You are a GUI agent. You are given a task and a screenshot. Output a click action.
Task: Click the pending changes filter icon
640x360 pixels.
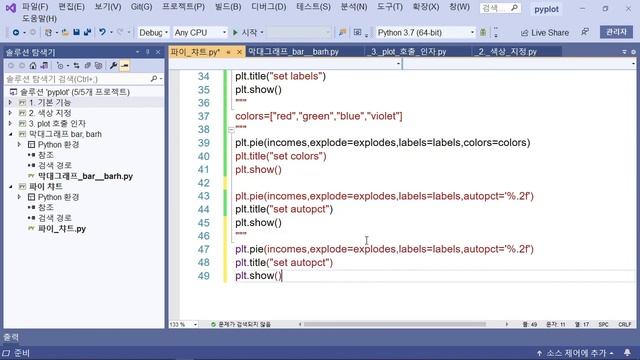60,66
